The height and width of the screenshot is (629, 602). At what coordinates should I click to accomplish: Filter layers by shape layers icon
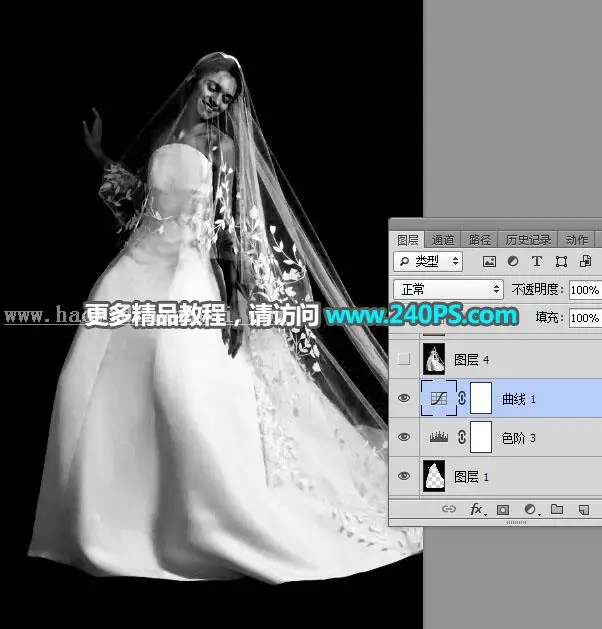561,262
